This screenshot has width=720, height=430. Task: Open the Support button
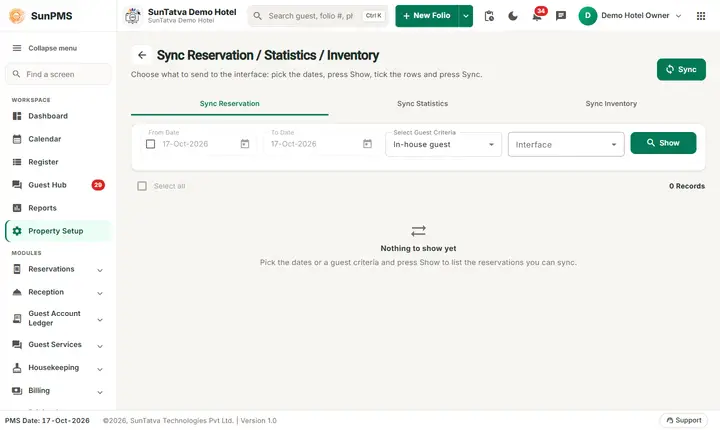(x=684, y=420)
